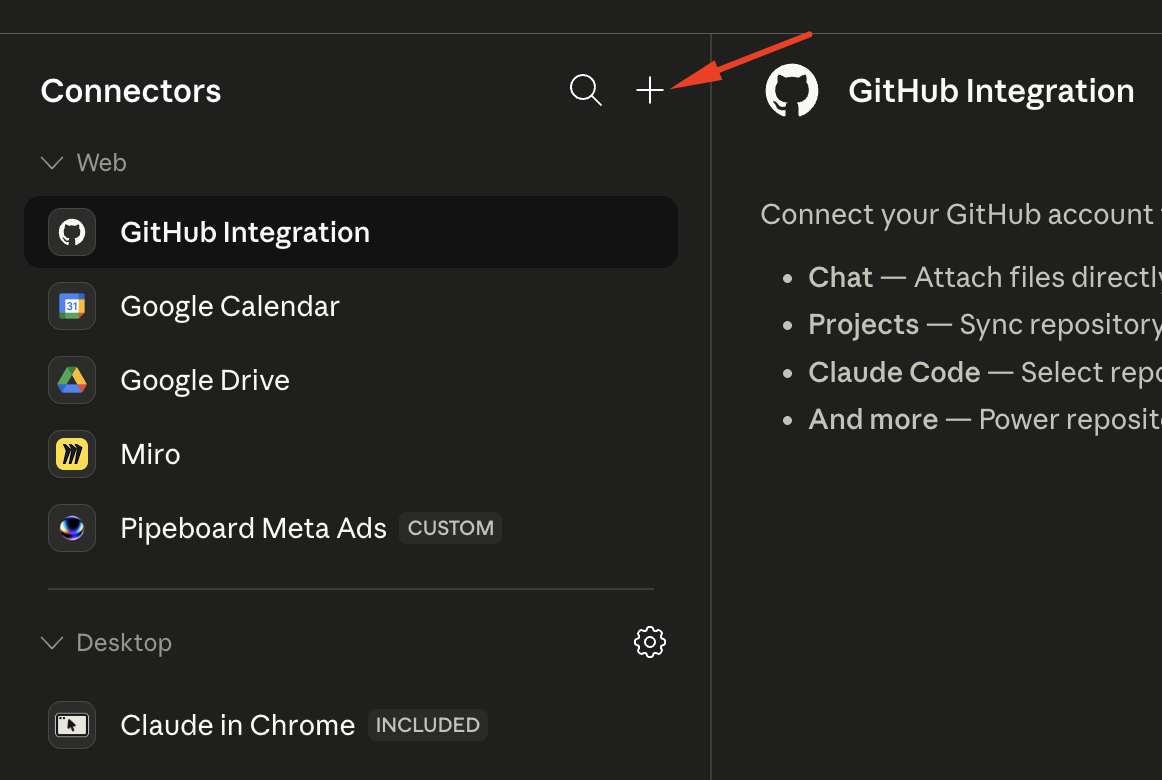
Task: Click the GitHub icon in the connector list
Action: [72, 232]
